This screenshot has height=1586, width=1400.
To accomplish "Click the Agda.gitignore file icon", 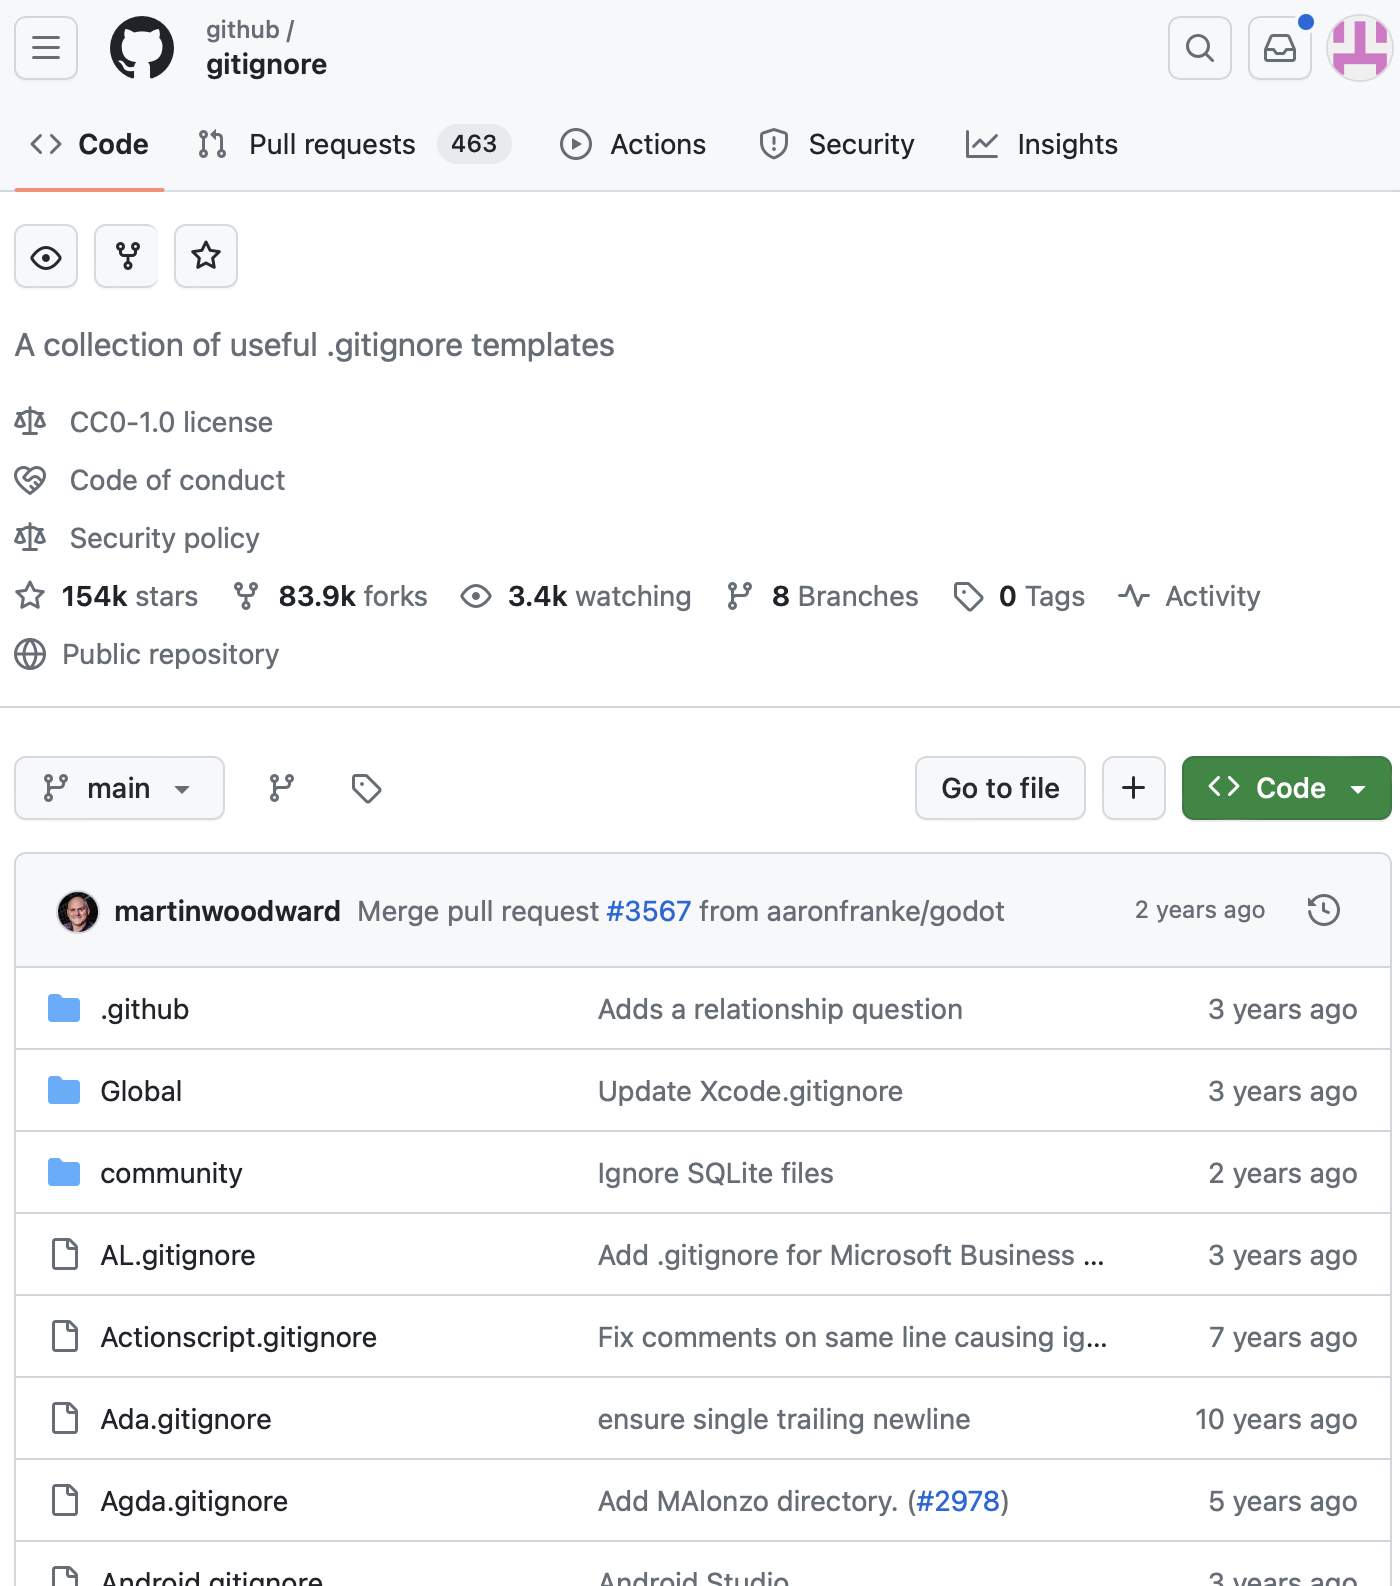I will [64, 1500].
